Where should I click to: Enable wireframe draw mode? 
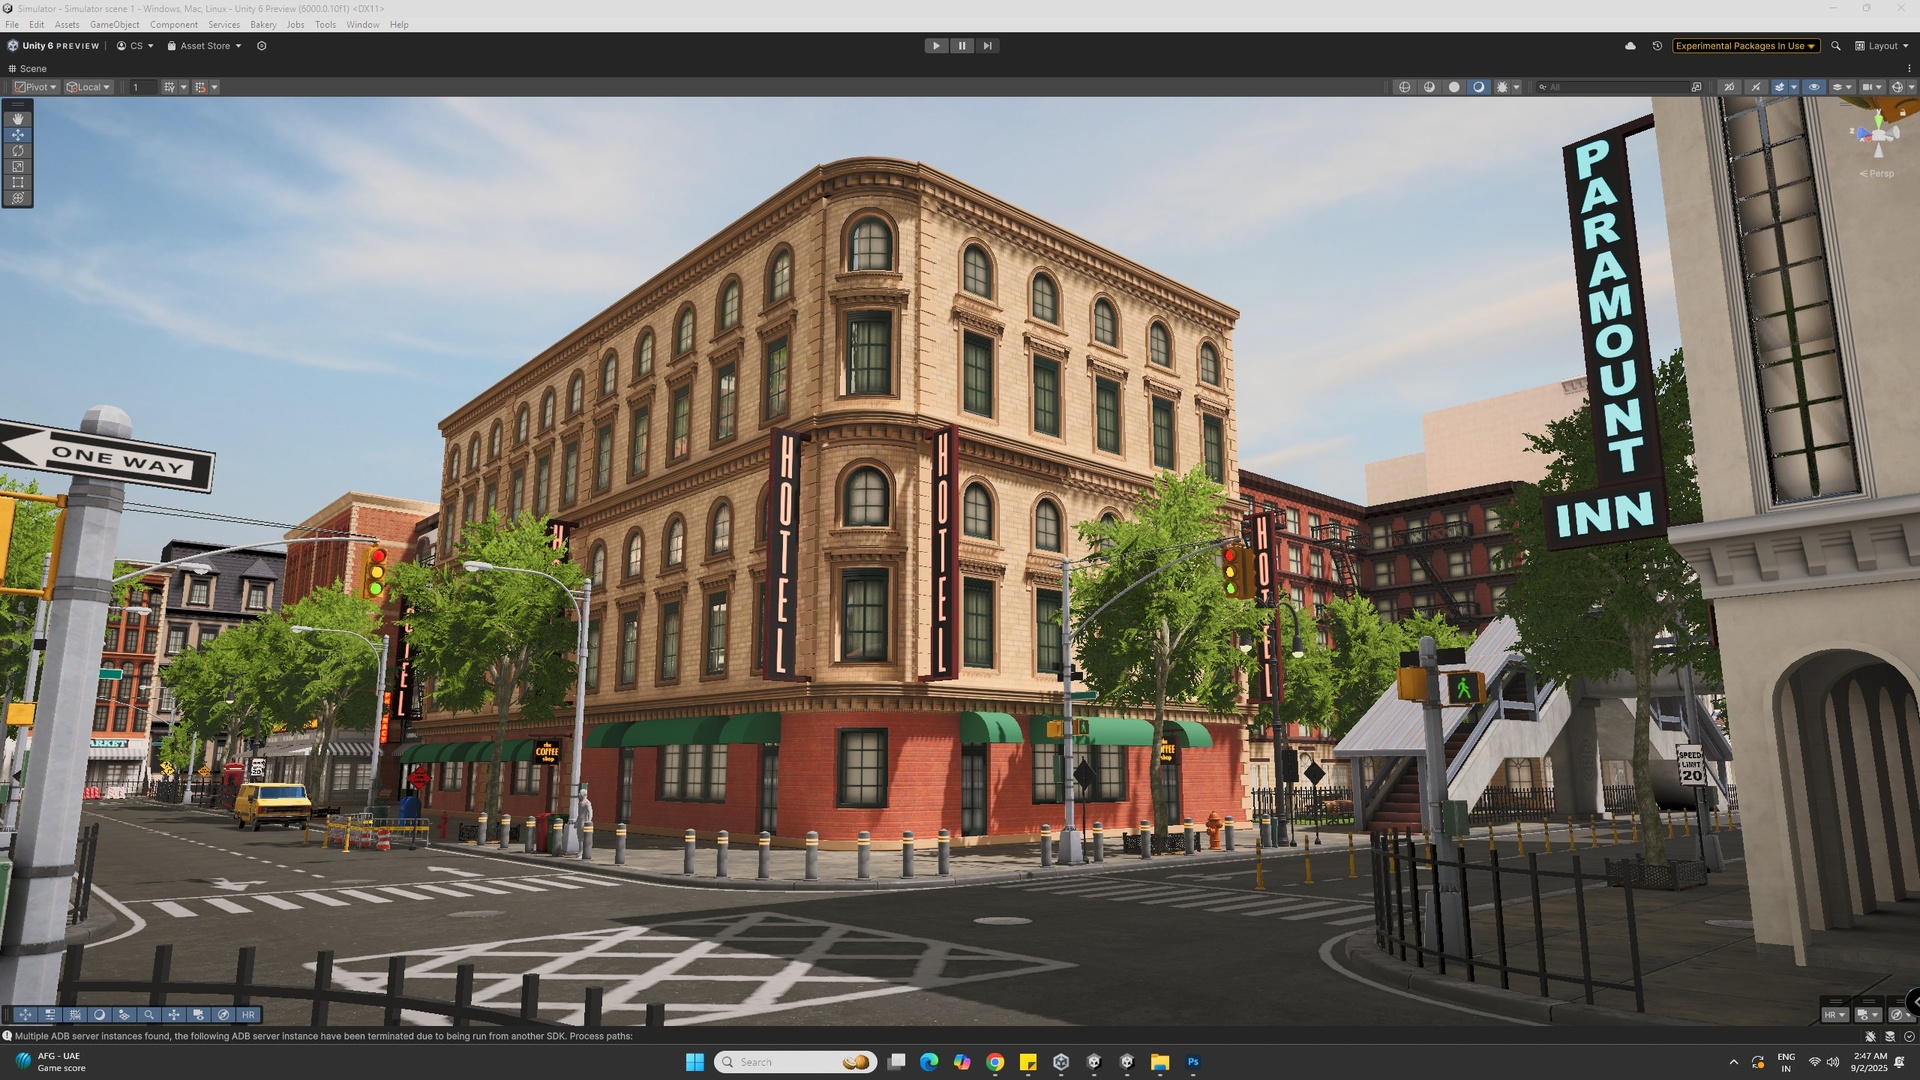pos(1404,87)
